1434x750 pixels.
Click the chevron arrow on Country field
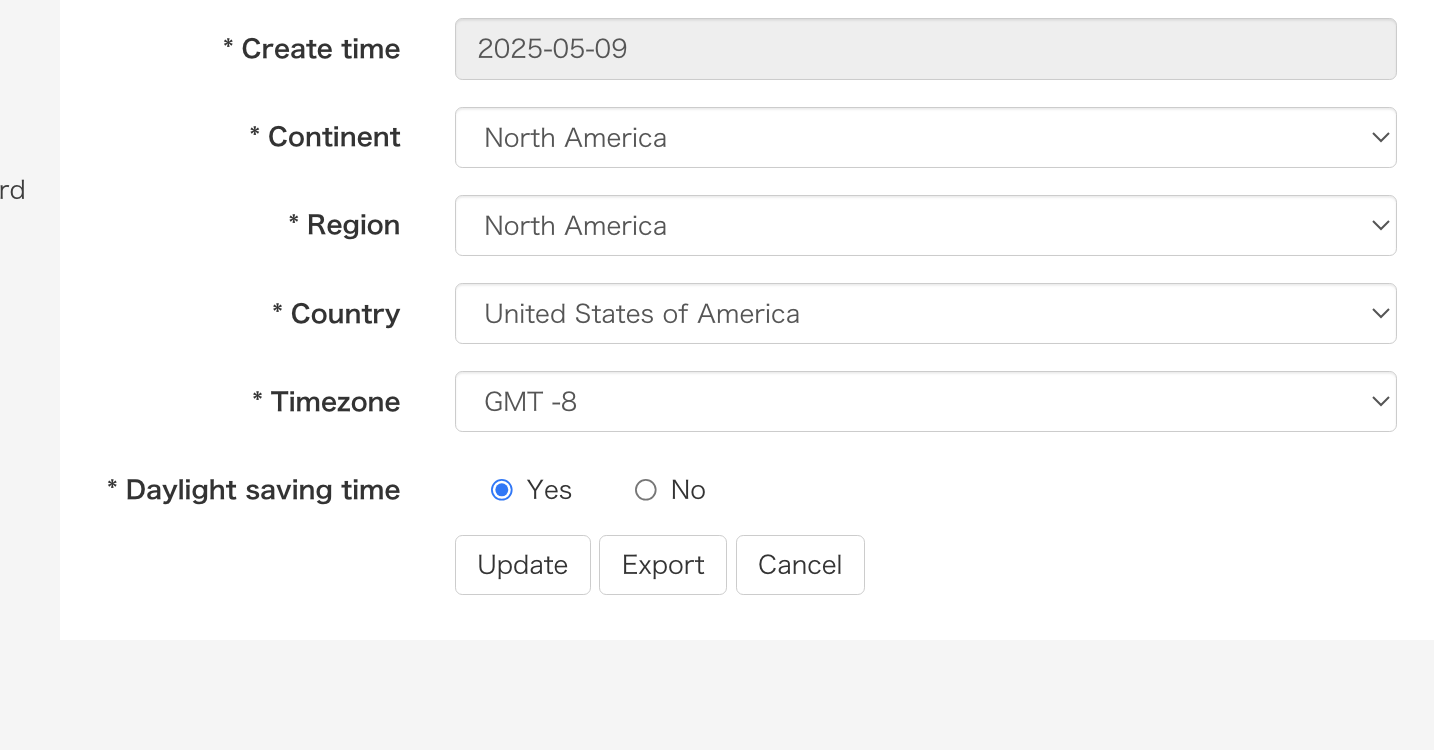click(x=1380, y=314)
